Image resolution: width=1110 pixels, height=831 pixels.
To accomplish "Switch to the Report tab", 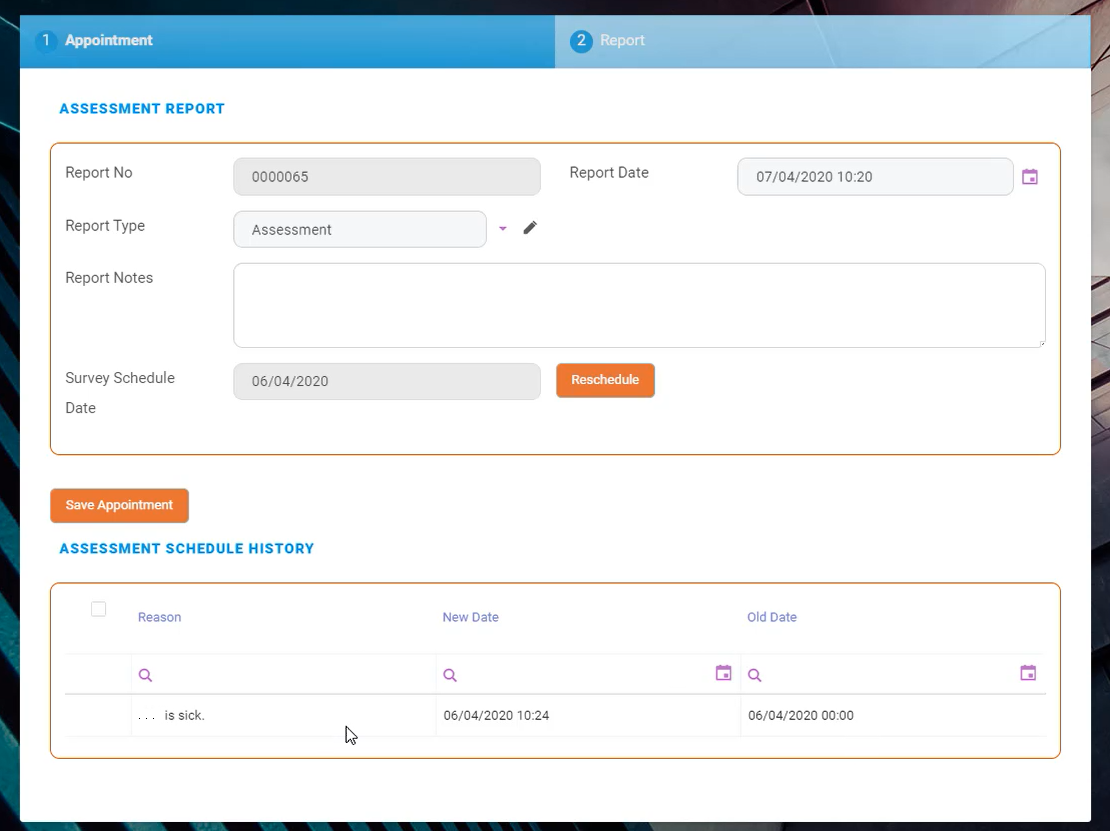I will (622, 41).
